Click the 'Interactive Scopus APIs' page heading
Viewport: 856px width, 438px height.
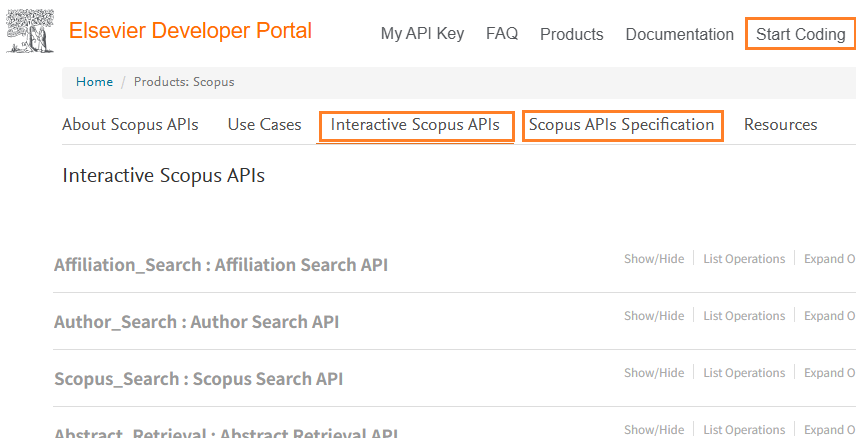tap(163, 176)
